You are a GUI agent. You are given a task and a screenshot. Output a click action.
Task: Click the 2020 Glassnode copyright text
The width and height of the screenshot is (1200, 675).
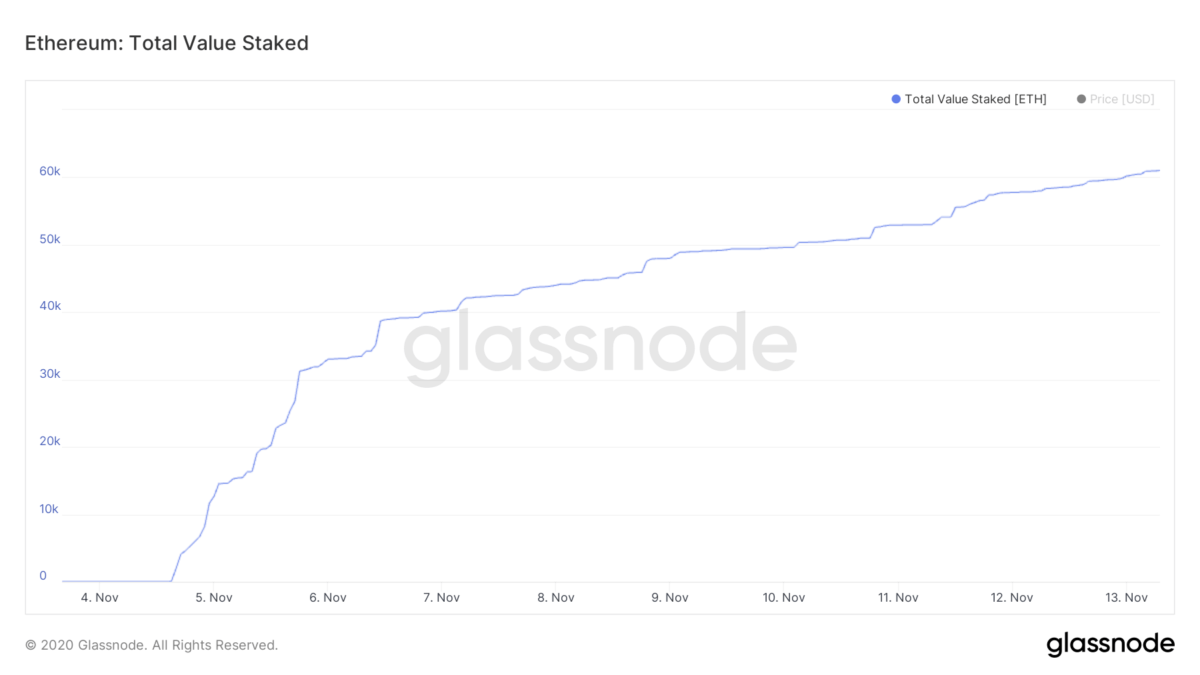point(151,645)
